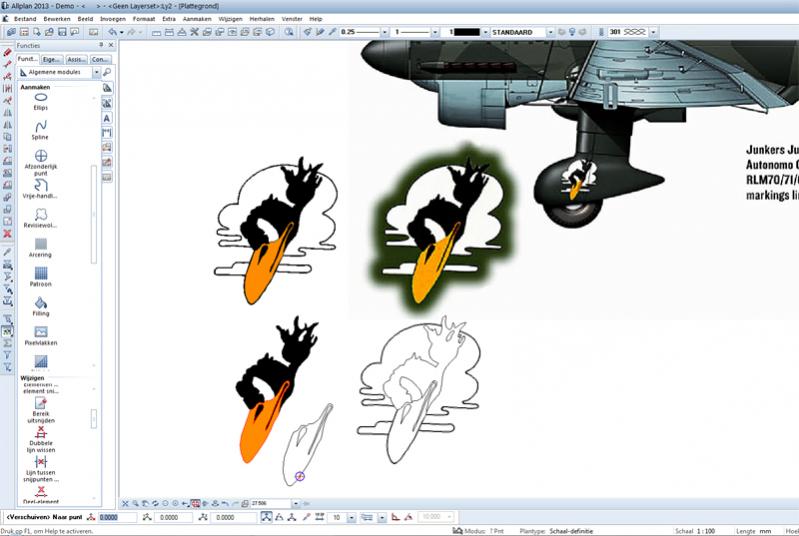Image resolution: width=799 pixels, height=536 pixels.
Task: Click the Undo arrow in top toolbar
Action: [x=112, y=32]
